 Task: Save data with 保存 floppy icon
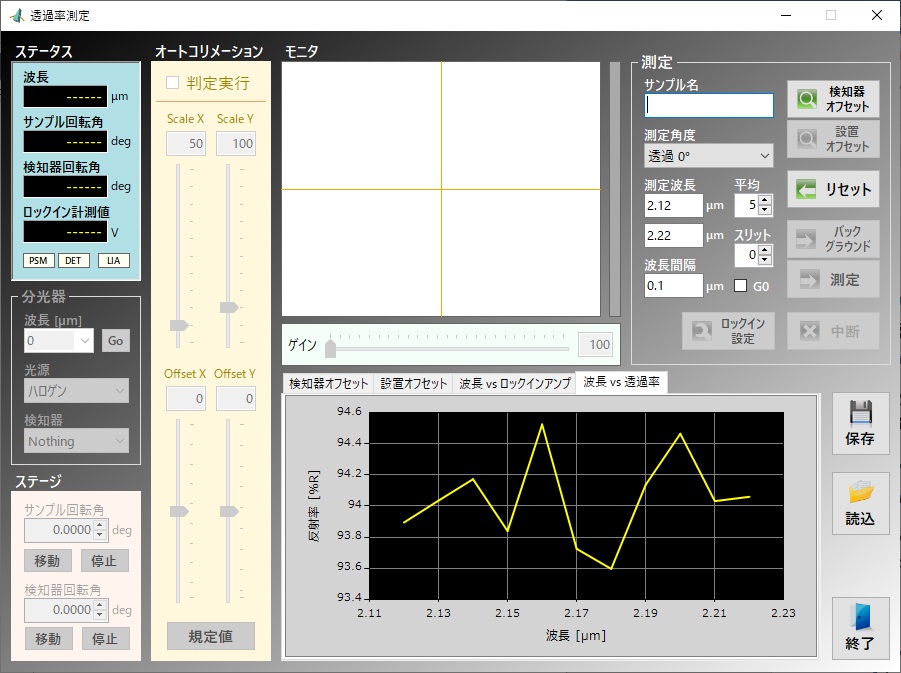point(860,424)
